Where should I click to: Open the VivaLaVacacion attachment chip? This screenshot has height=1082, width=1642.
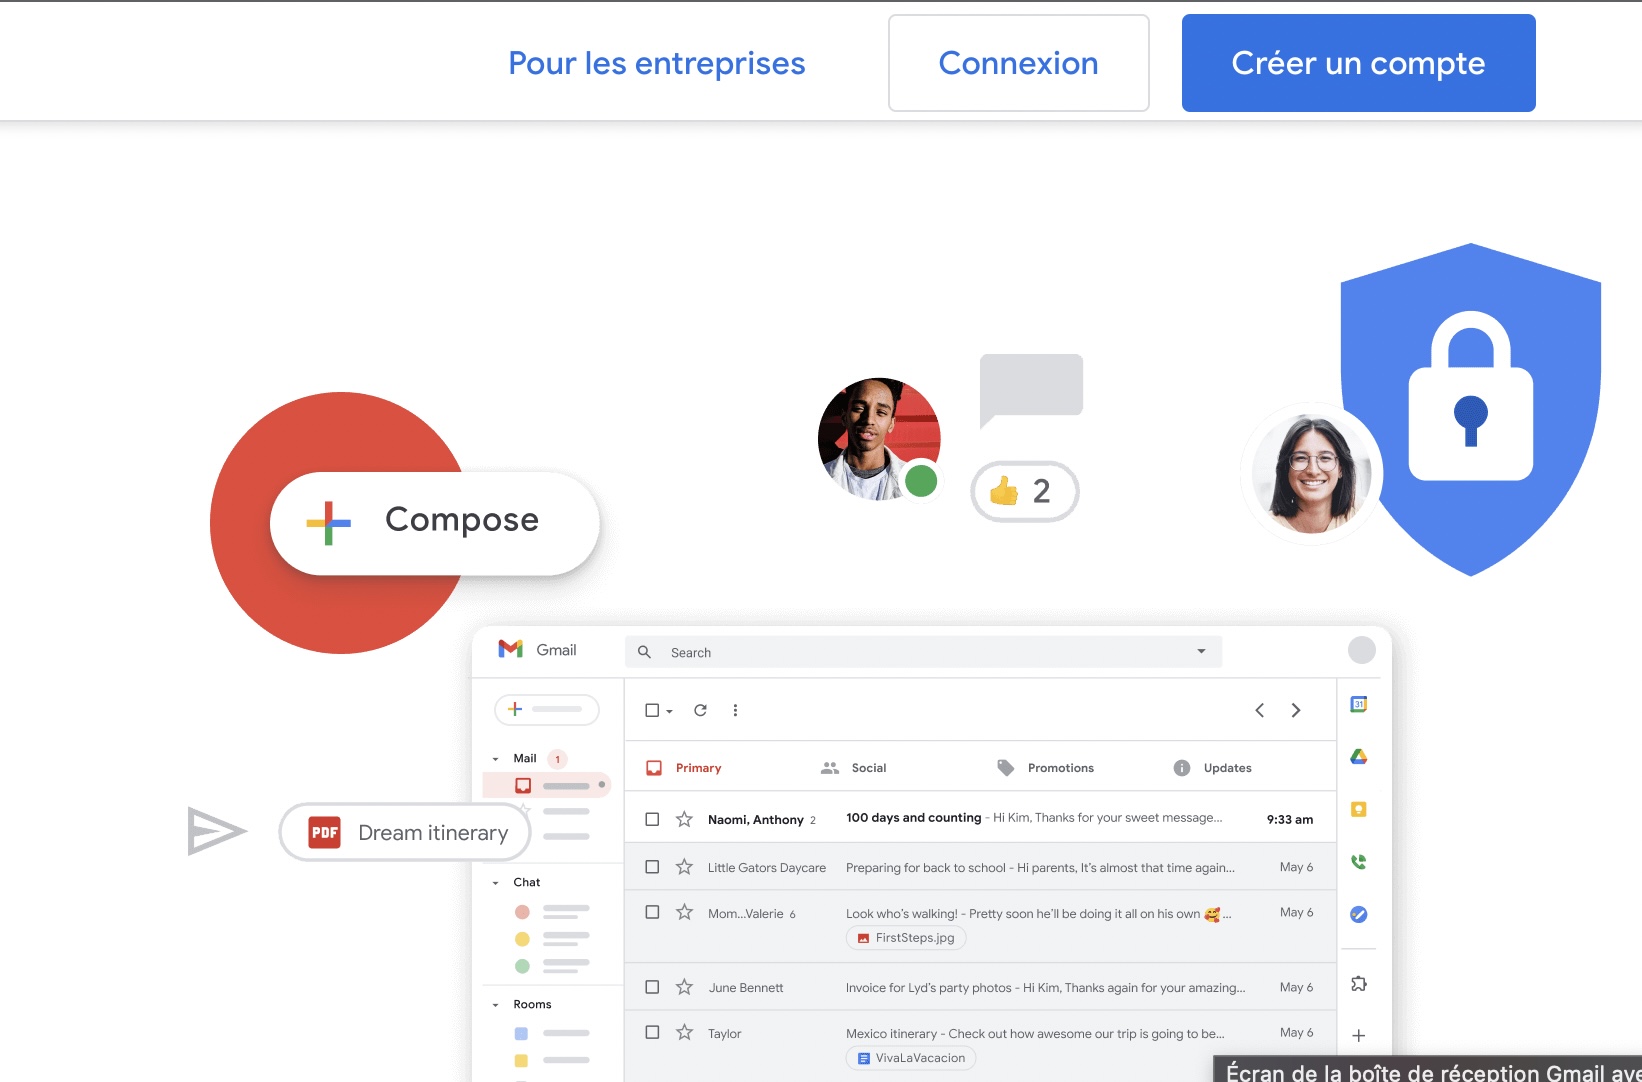(x=910, y=1058)
